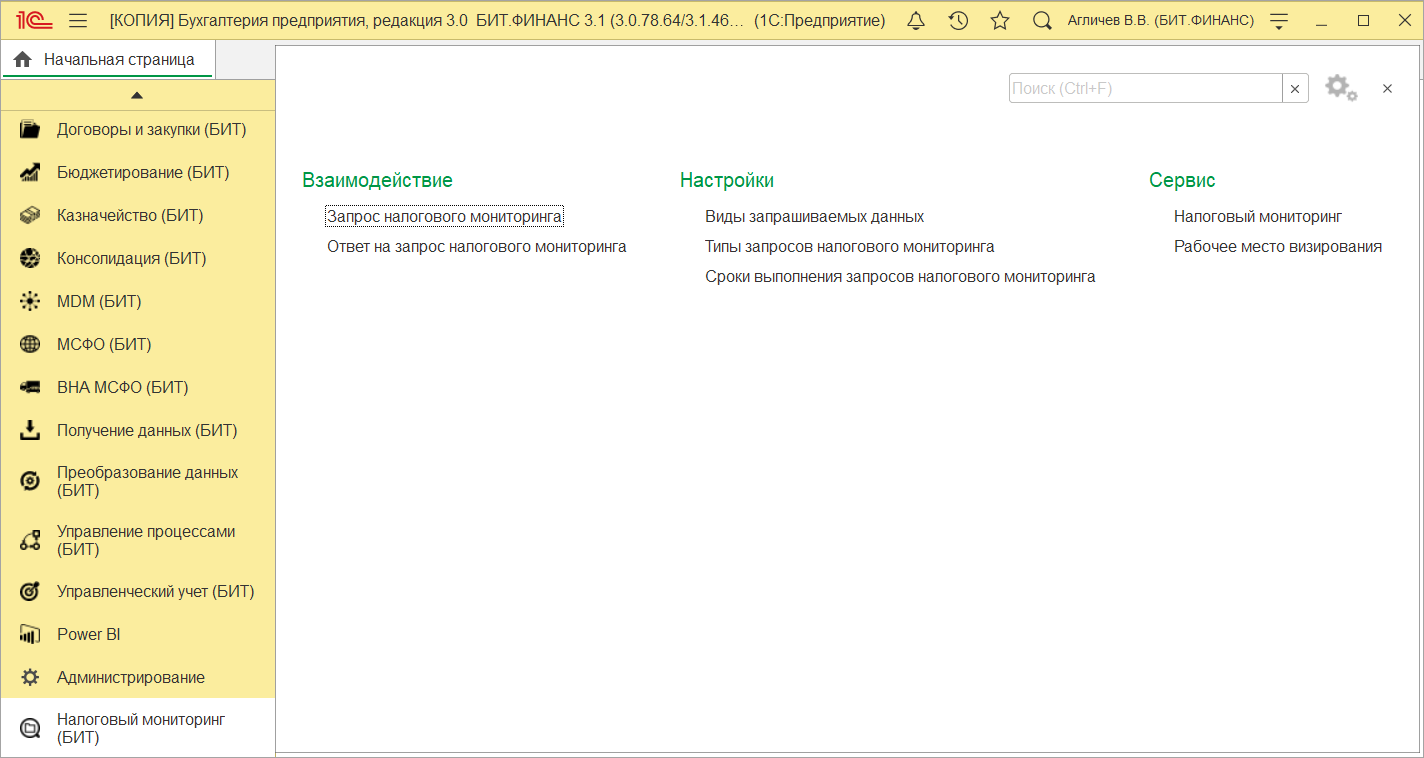Open the hamburger main menu

pos(78,20)
